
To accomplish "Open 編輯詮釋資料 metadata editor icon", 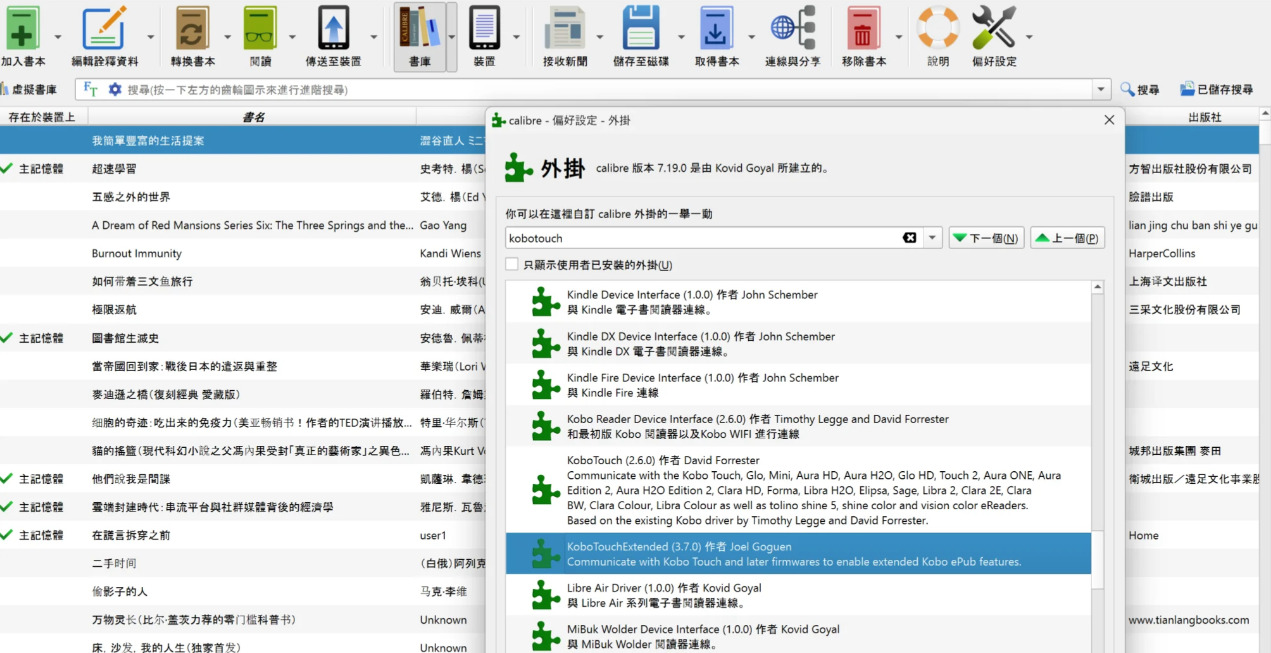I will (104, 28).
